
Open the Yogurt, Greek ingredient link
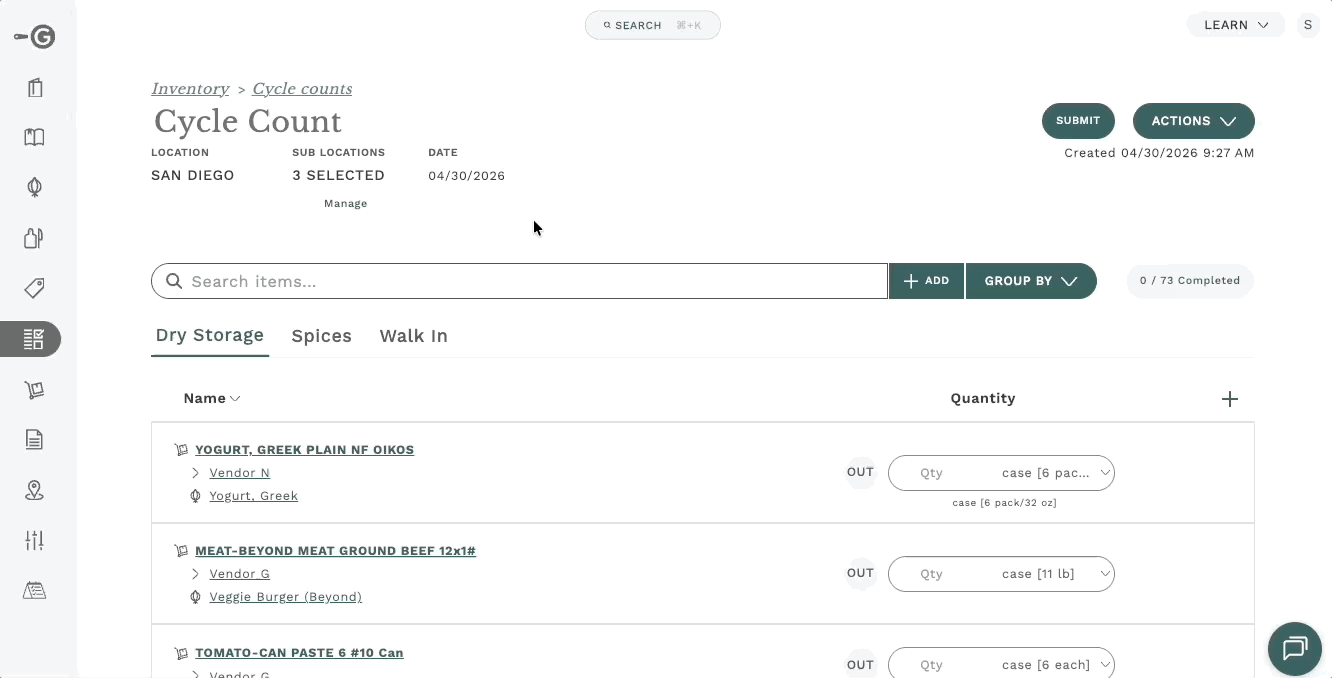[253, 496]
